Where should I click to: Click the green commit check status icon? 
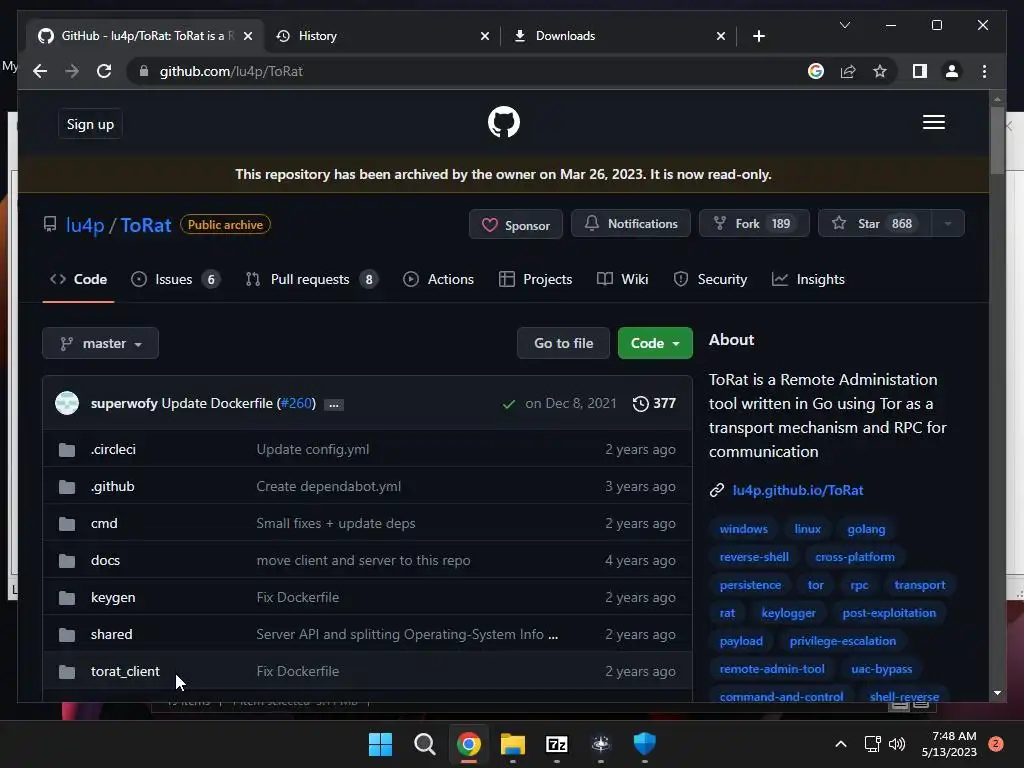click(x=508, y=404)
